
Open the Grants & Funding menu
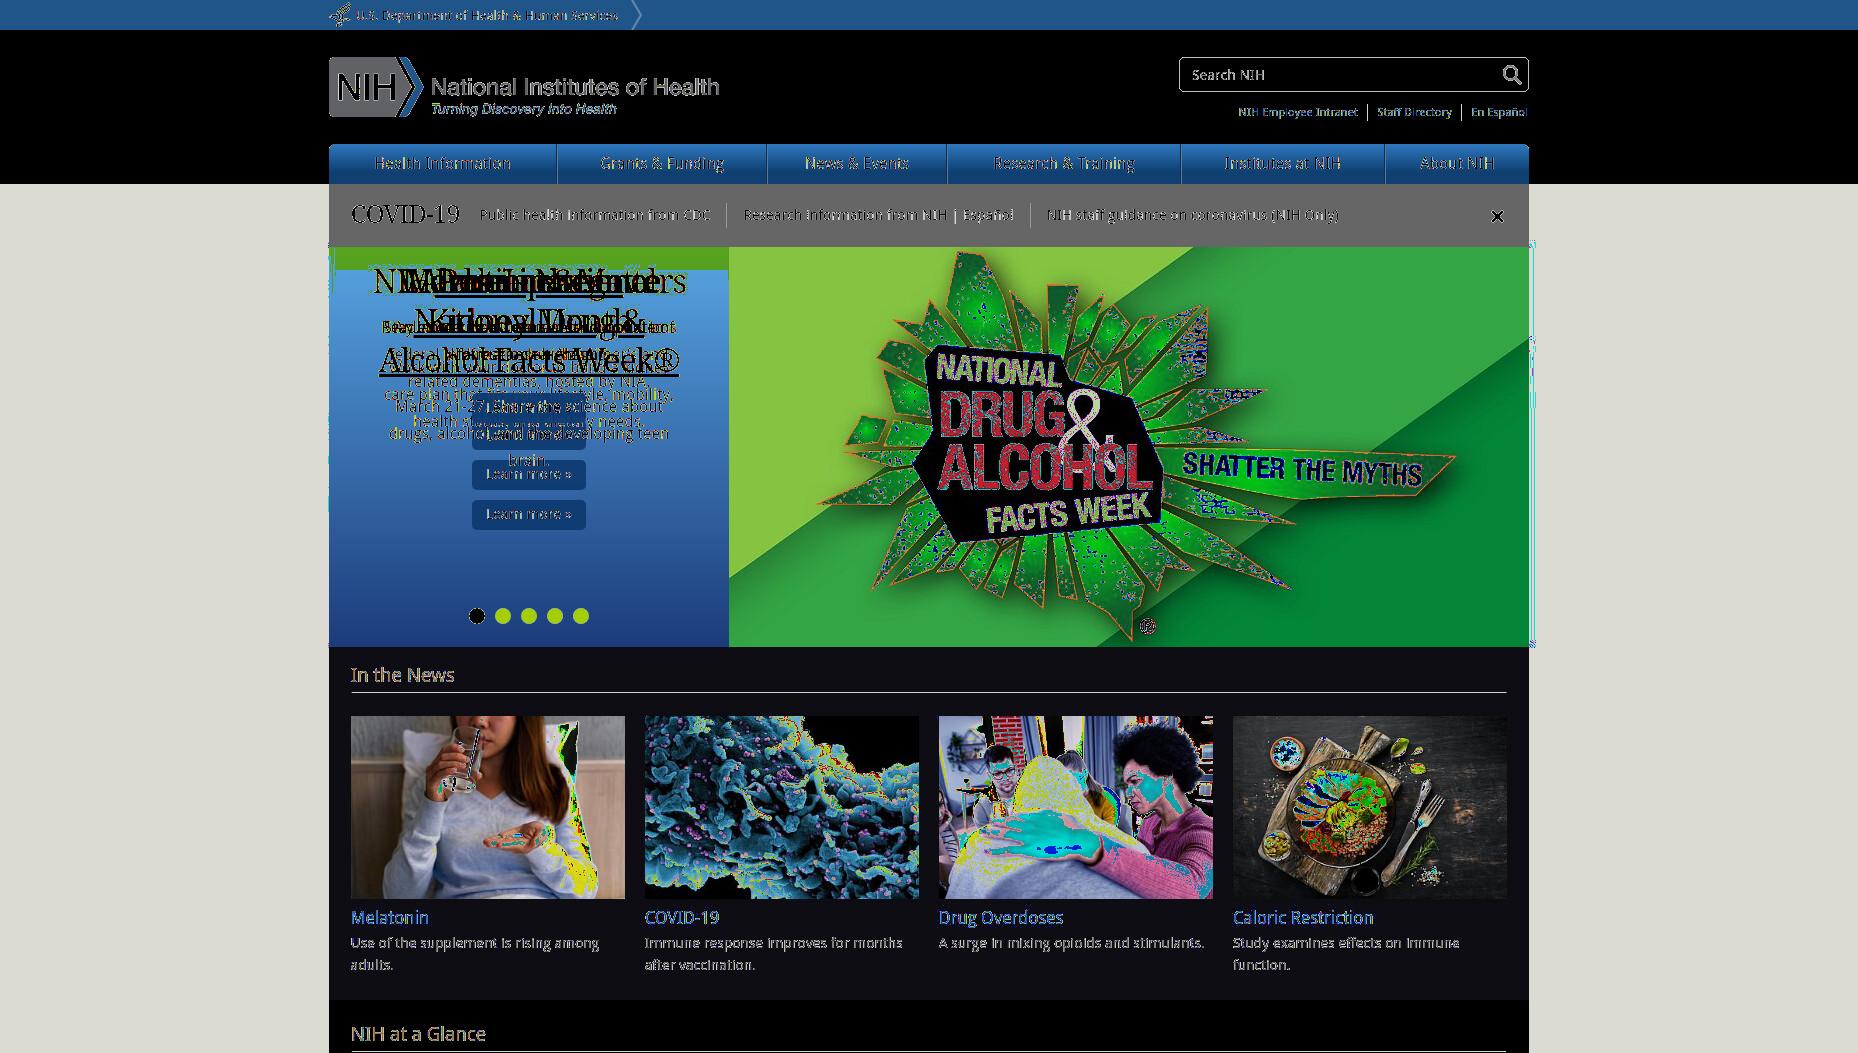[x=662, y=164]
